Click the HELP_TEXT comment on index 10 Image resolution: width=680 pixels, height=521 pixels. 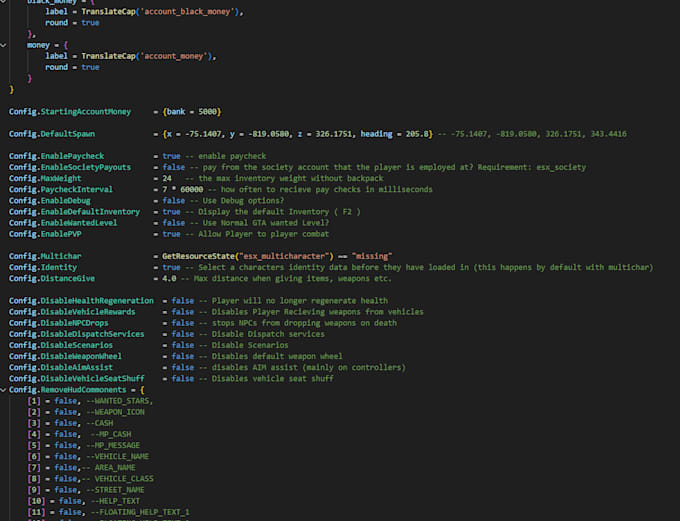pos(120,500)
